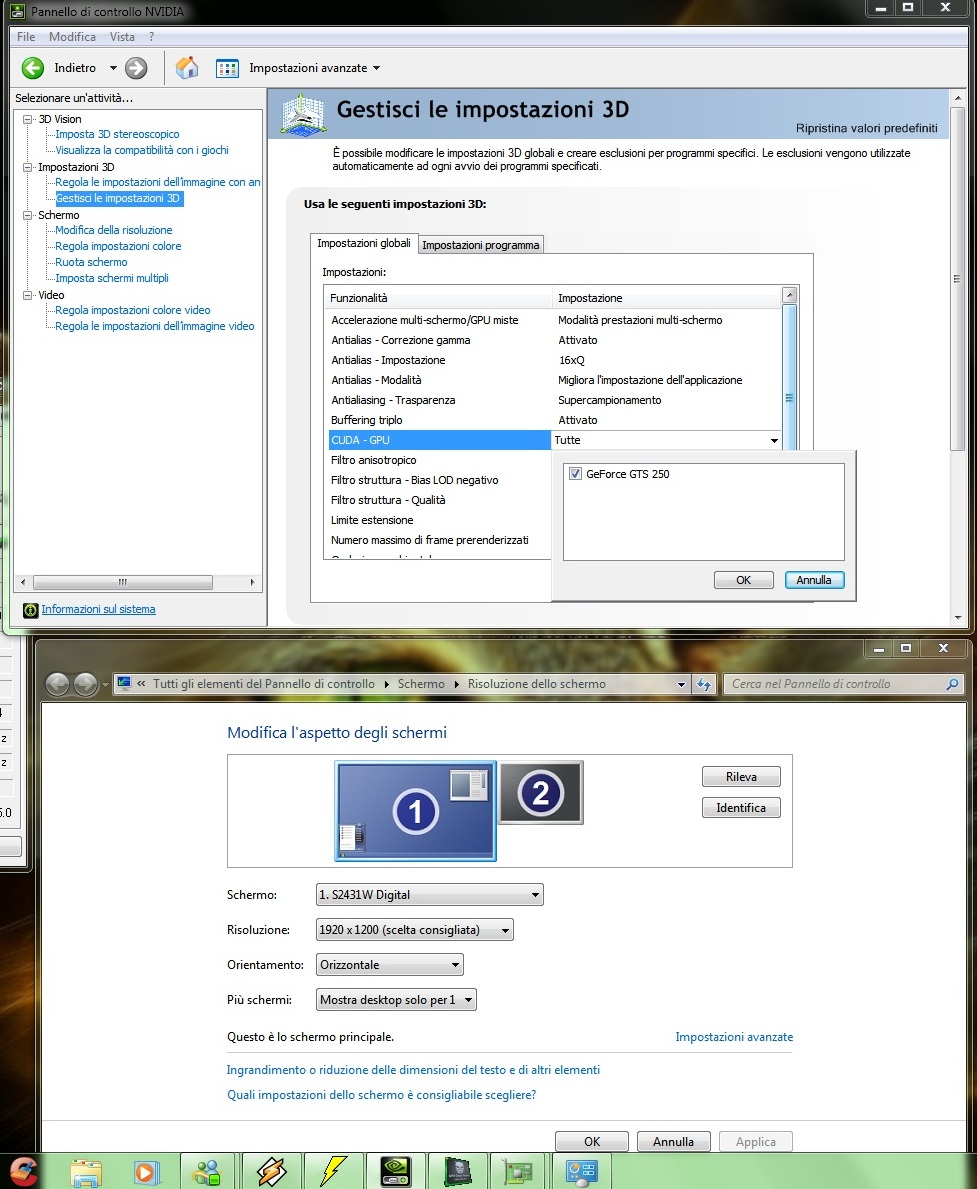The height and width of the screenshot is (1189, 977).
Task: Click the Impostazioni avanzate grid view icon
Action: coord(228,68)
